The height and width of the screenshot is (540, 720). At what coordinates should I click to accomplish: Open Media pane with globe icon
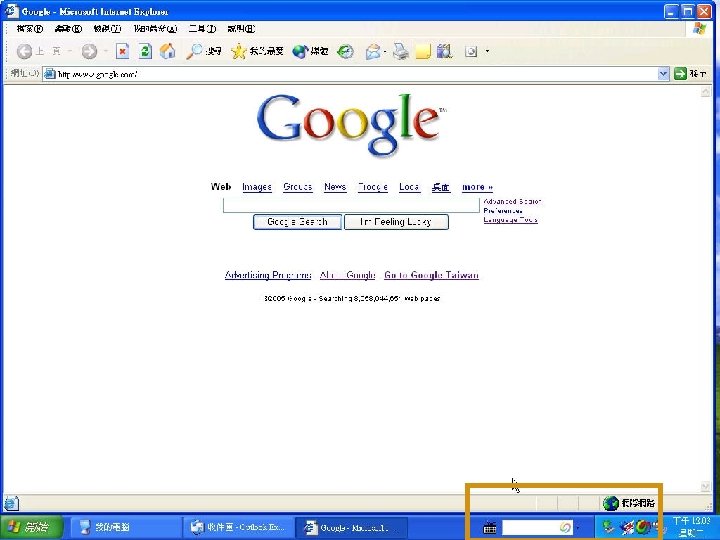[x=310, y=51]
